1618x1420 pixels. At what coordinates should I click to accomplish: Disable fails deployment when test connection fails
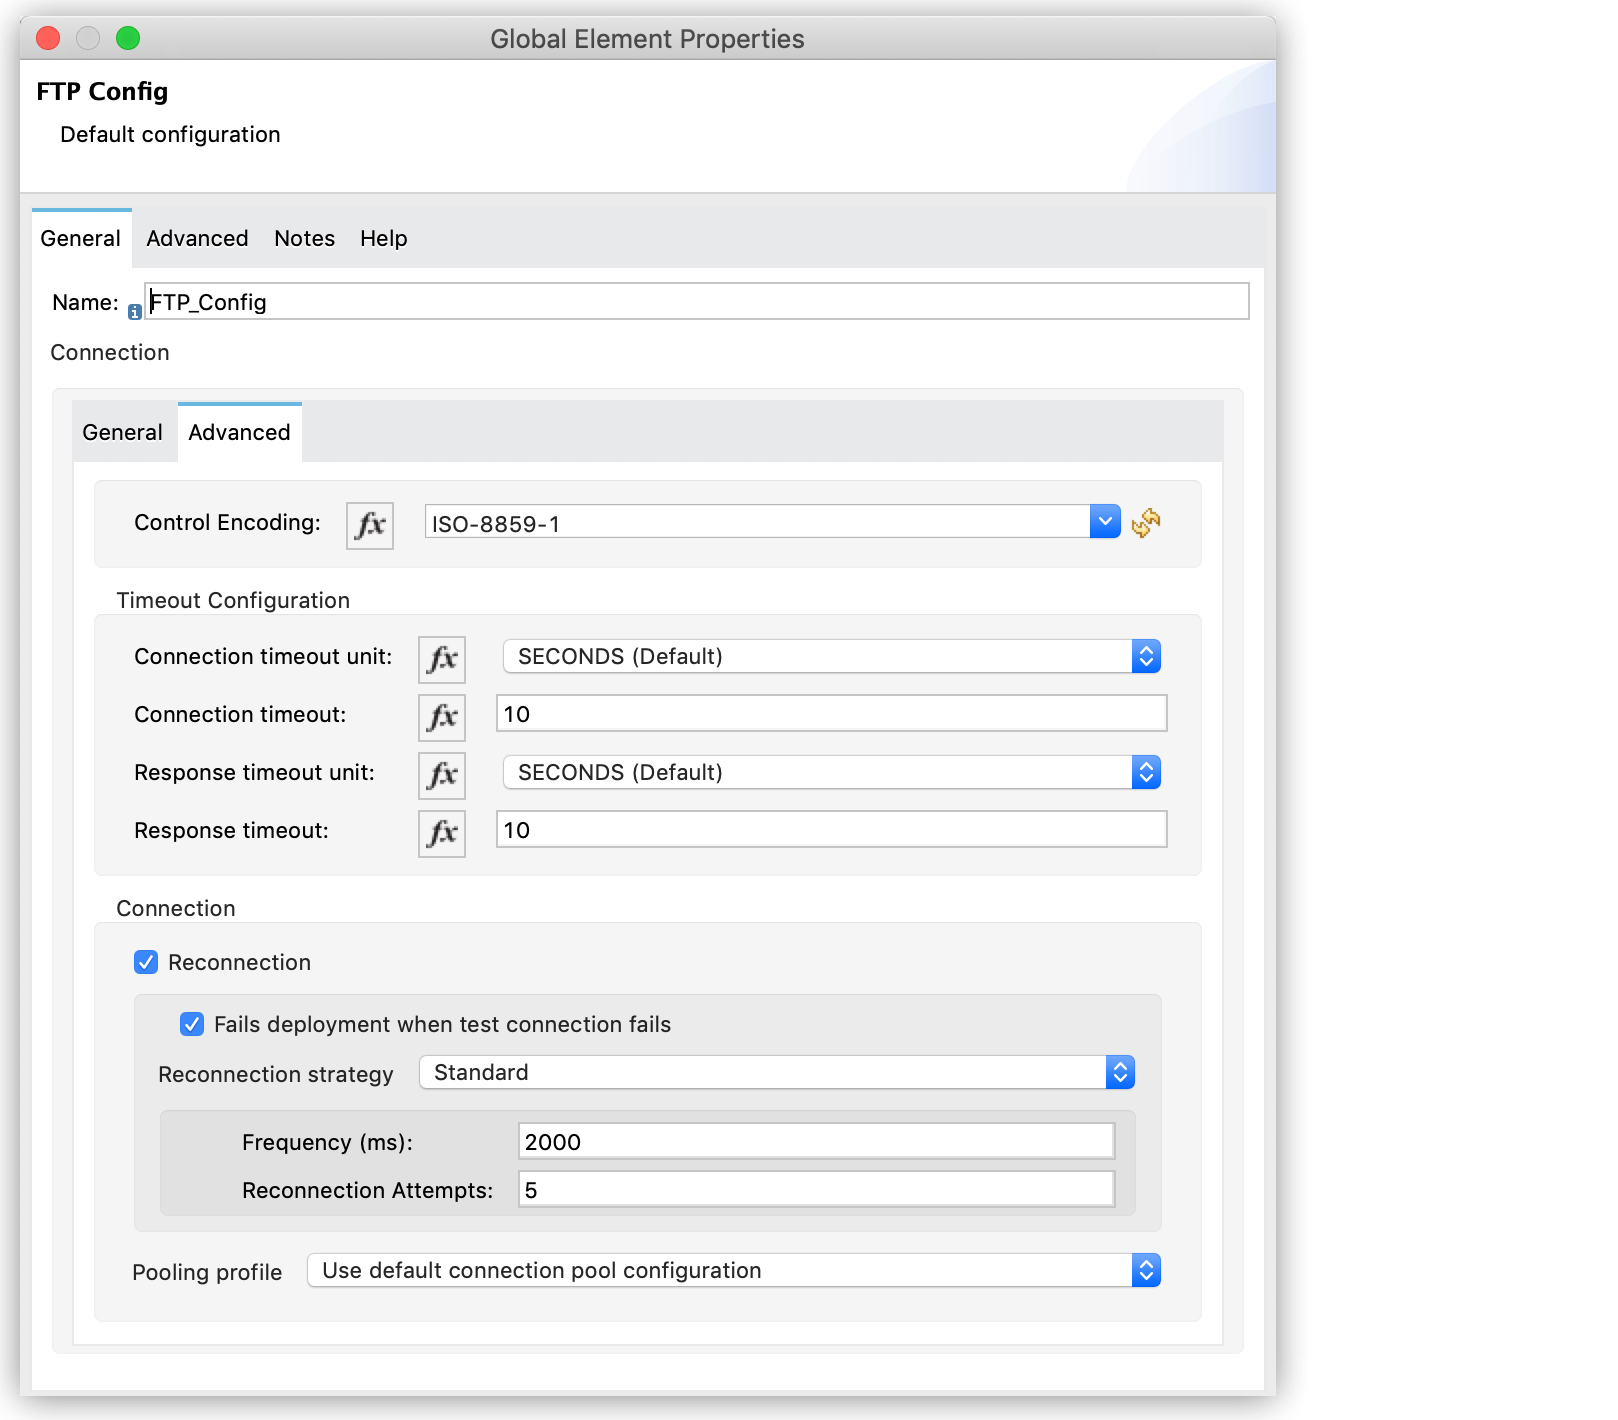tap(192, 1024)
